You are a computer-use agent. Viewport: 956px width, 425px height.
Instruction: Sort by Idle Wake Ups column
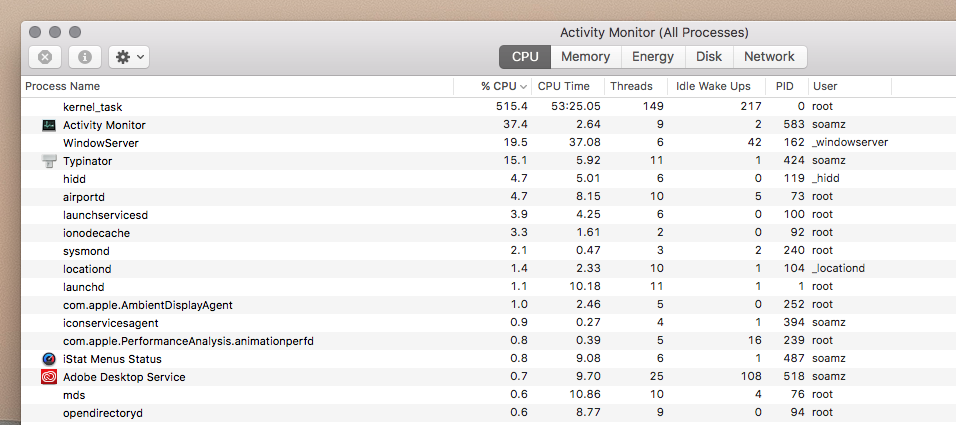click(x=717, y=86)
